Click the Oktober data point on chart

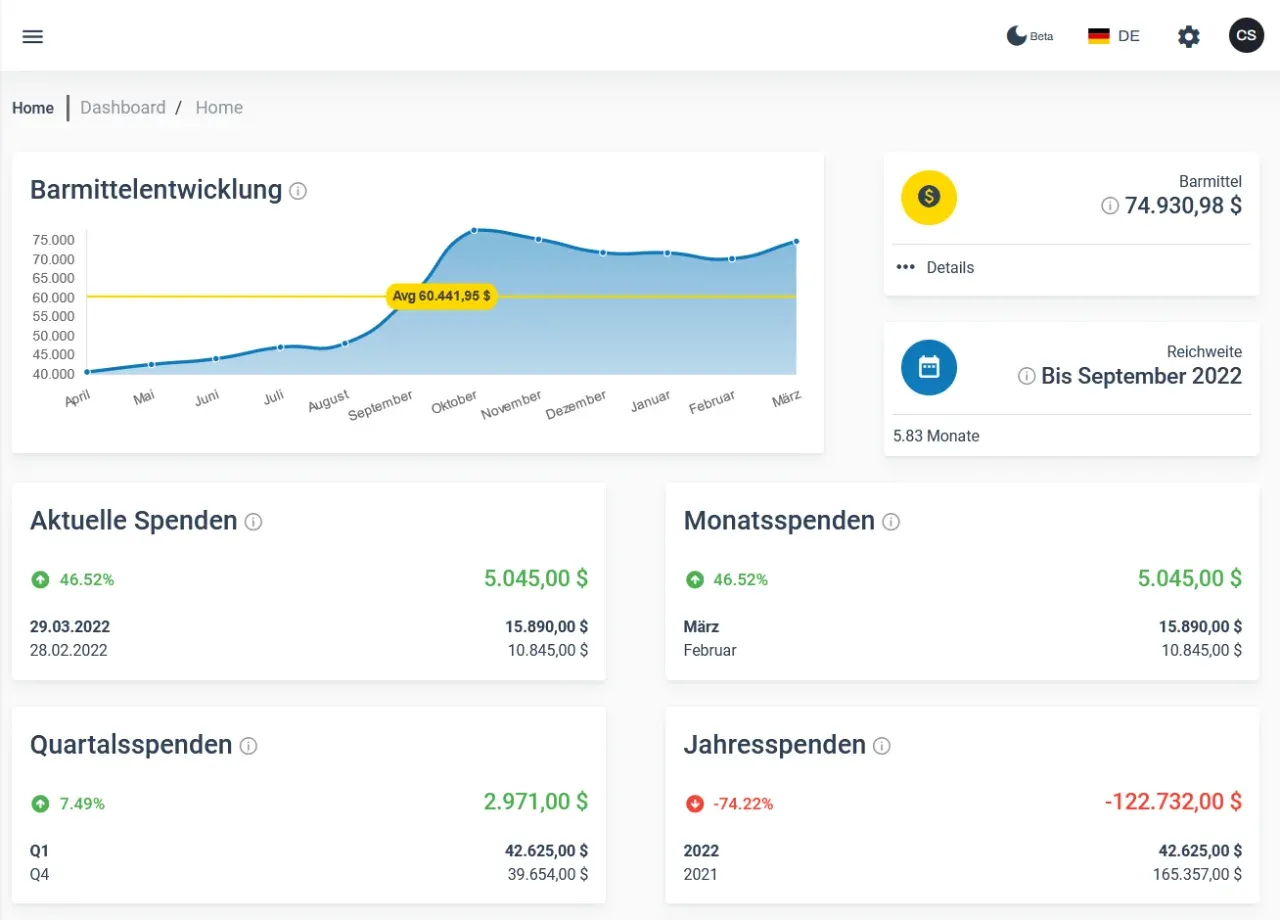coord(474,230)
